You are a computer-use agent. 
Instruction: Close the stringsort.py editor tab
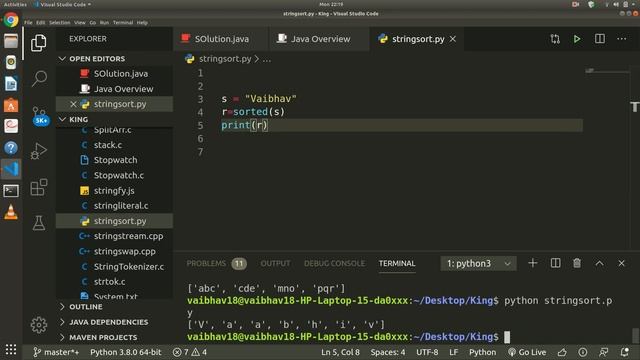(453, 39)
